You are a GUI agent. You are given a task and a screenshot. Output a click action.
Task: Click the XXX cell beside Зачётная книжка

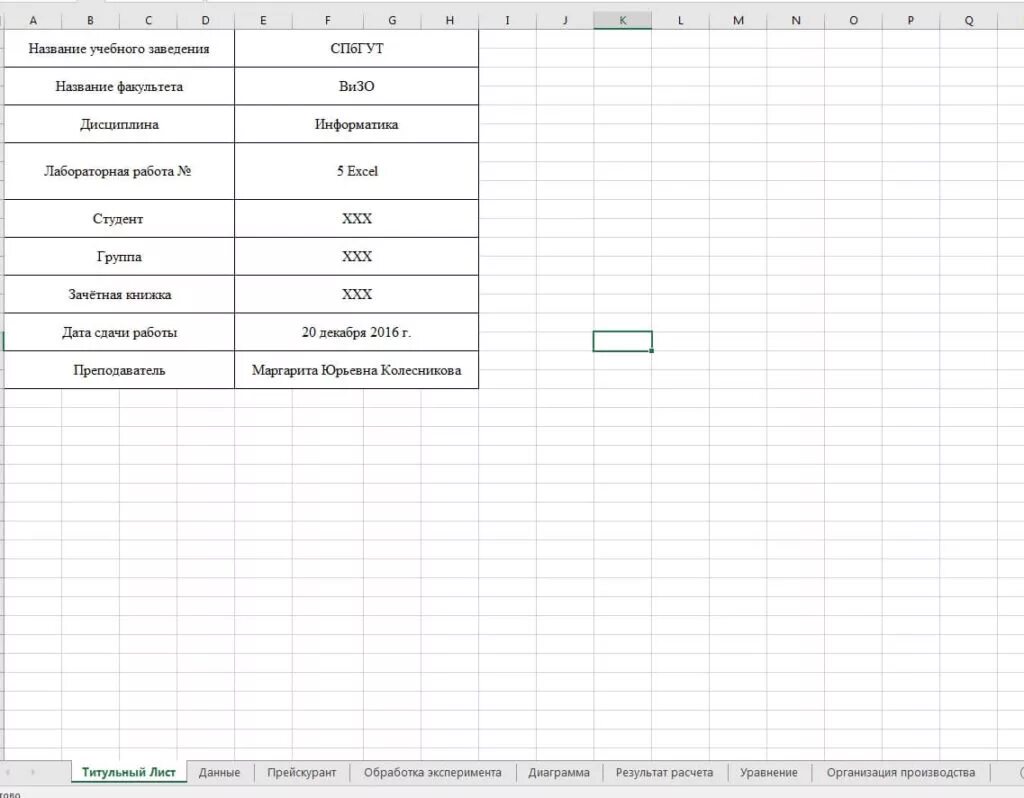(357, 295)
